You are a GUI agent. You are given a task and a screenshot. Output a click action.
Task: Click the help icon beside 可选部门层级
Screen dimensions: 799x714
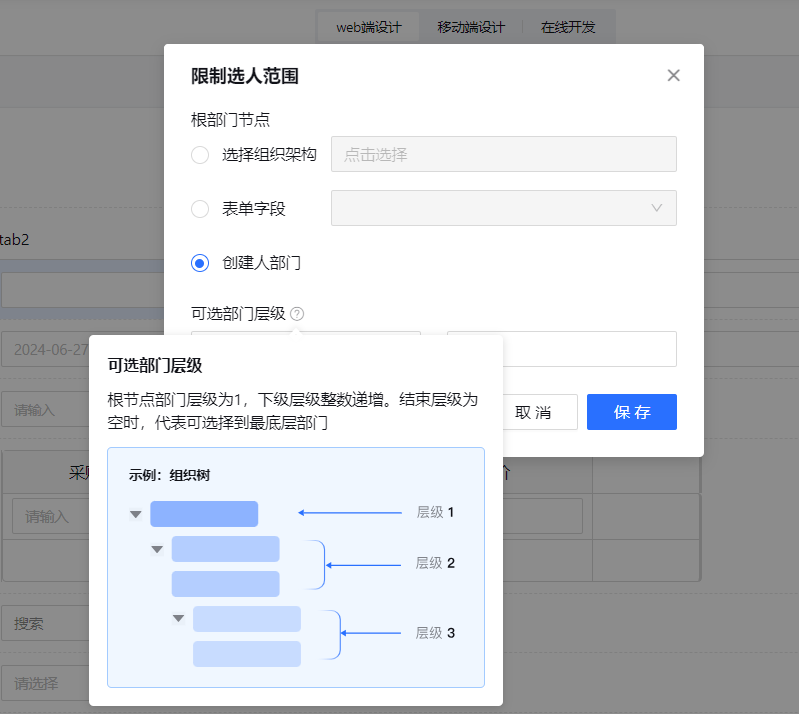(297, 314)
